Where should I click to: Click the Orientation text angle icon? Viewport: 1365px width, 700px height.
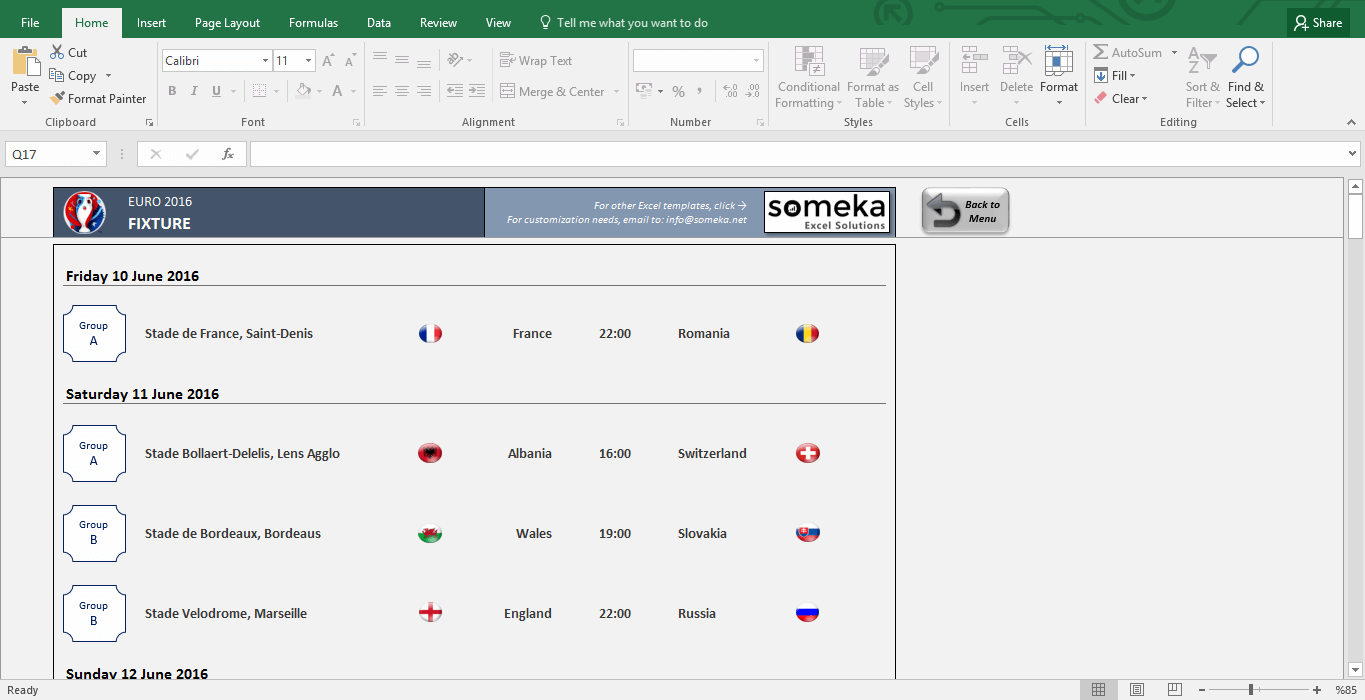click(455, 60)
